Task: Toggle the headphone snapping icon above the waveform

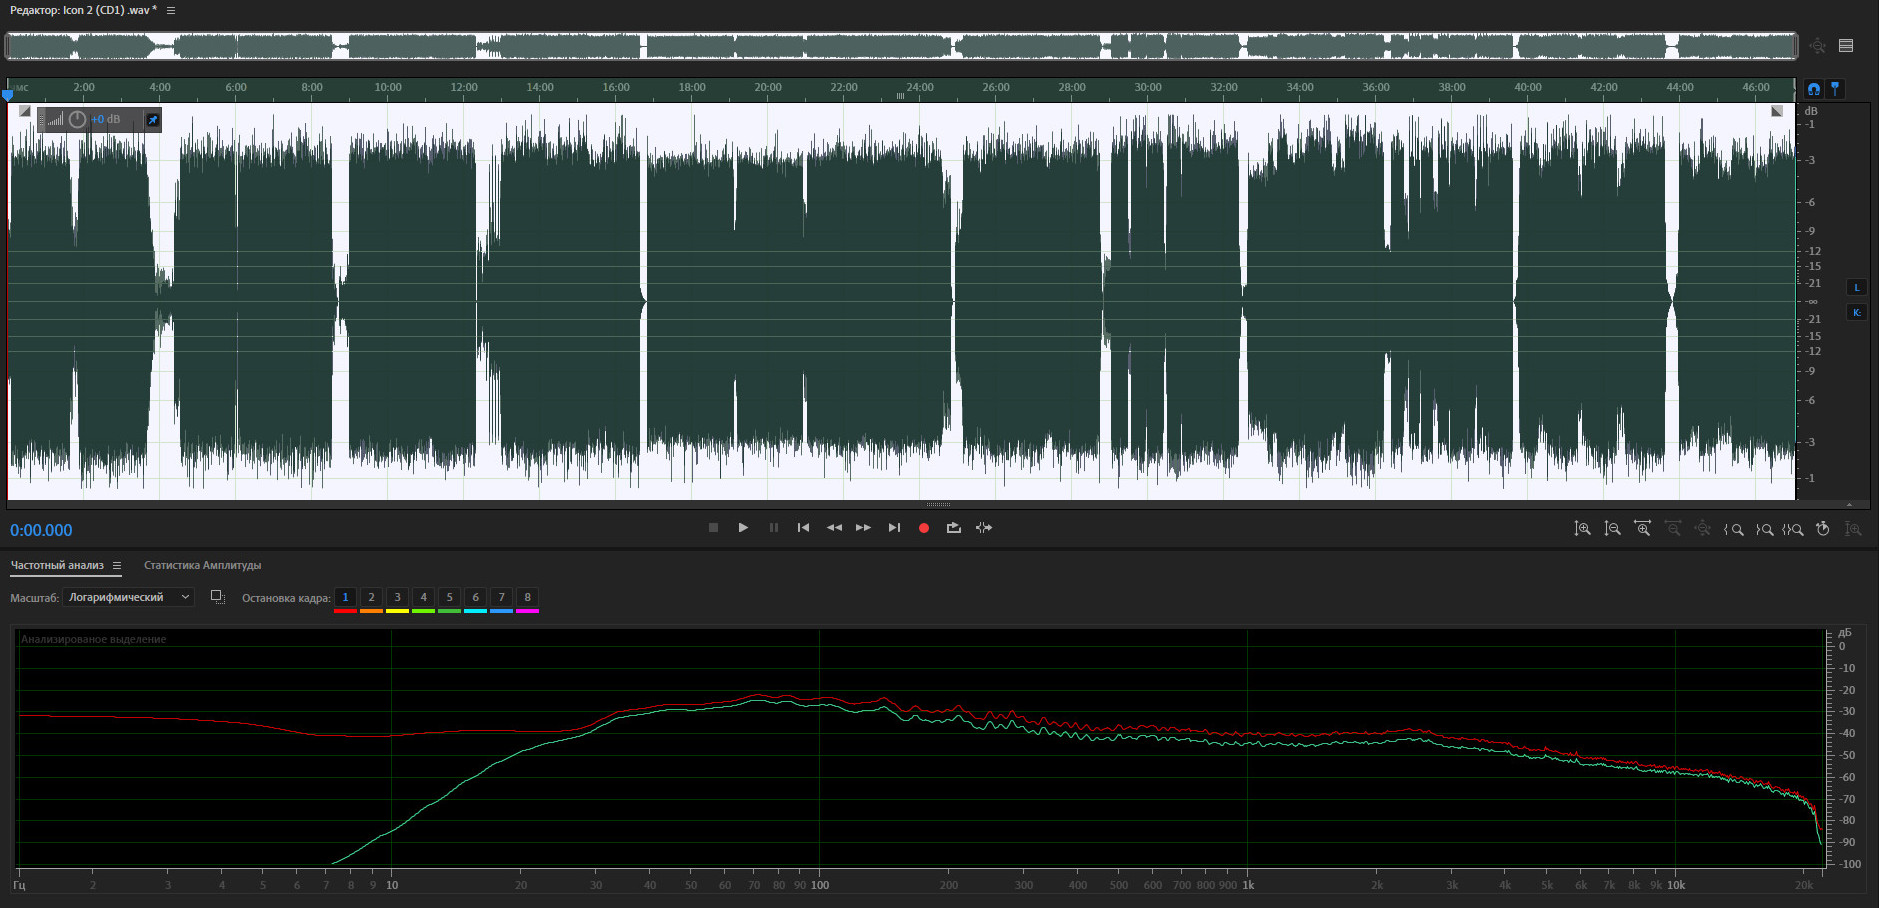Action: [x=1814, y=89]
